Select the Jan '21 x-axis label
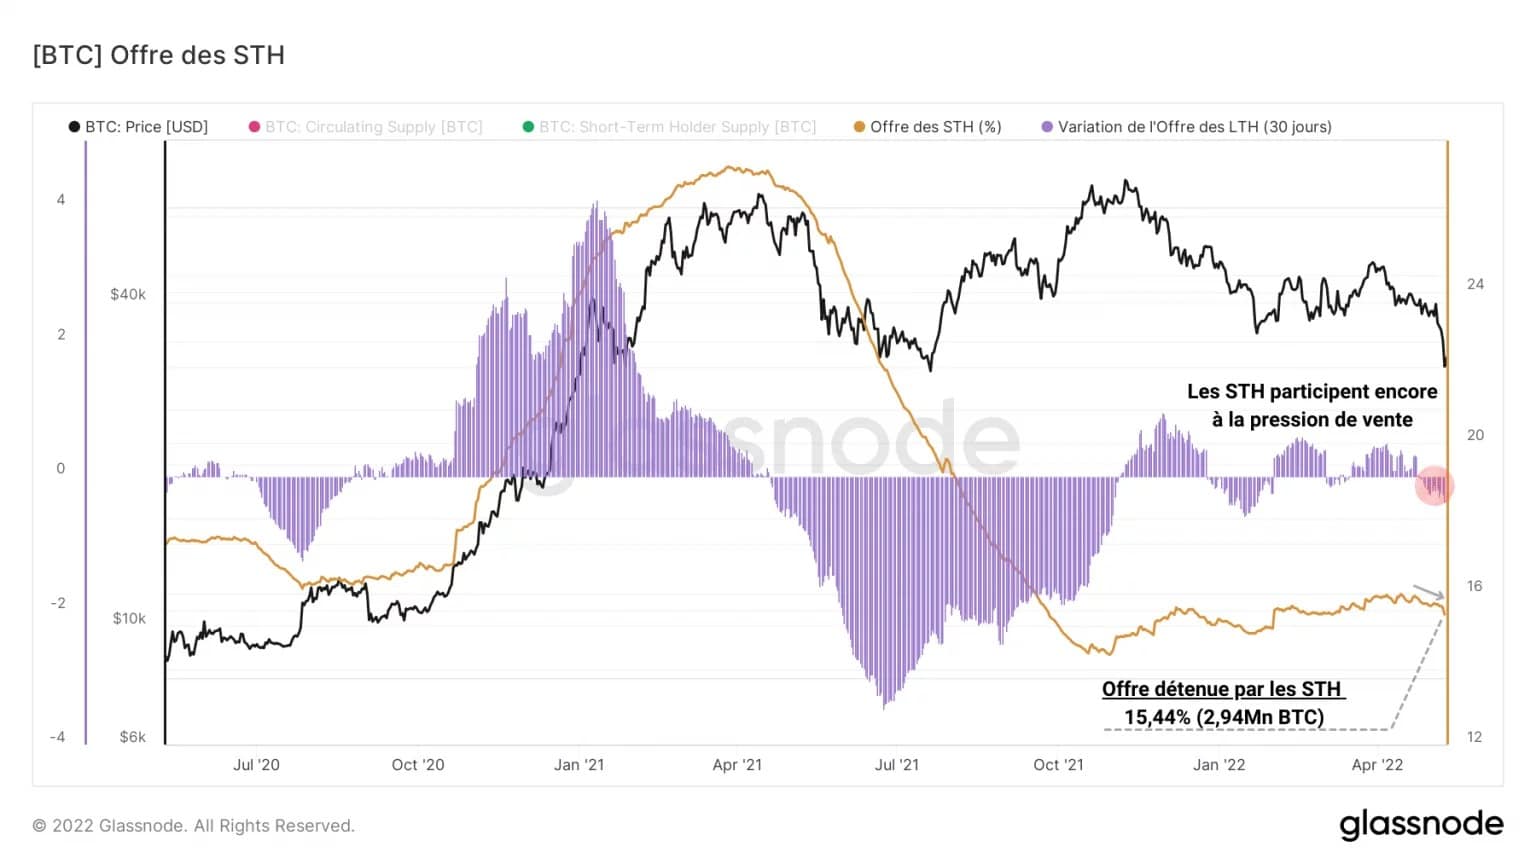Viewport: 1536px width, 864px height. (x=579, y=765)
